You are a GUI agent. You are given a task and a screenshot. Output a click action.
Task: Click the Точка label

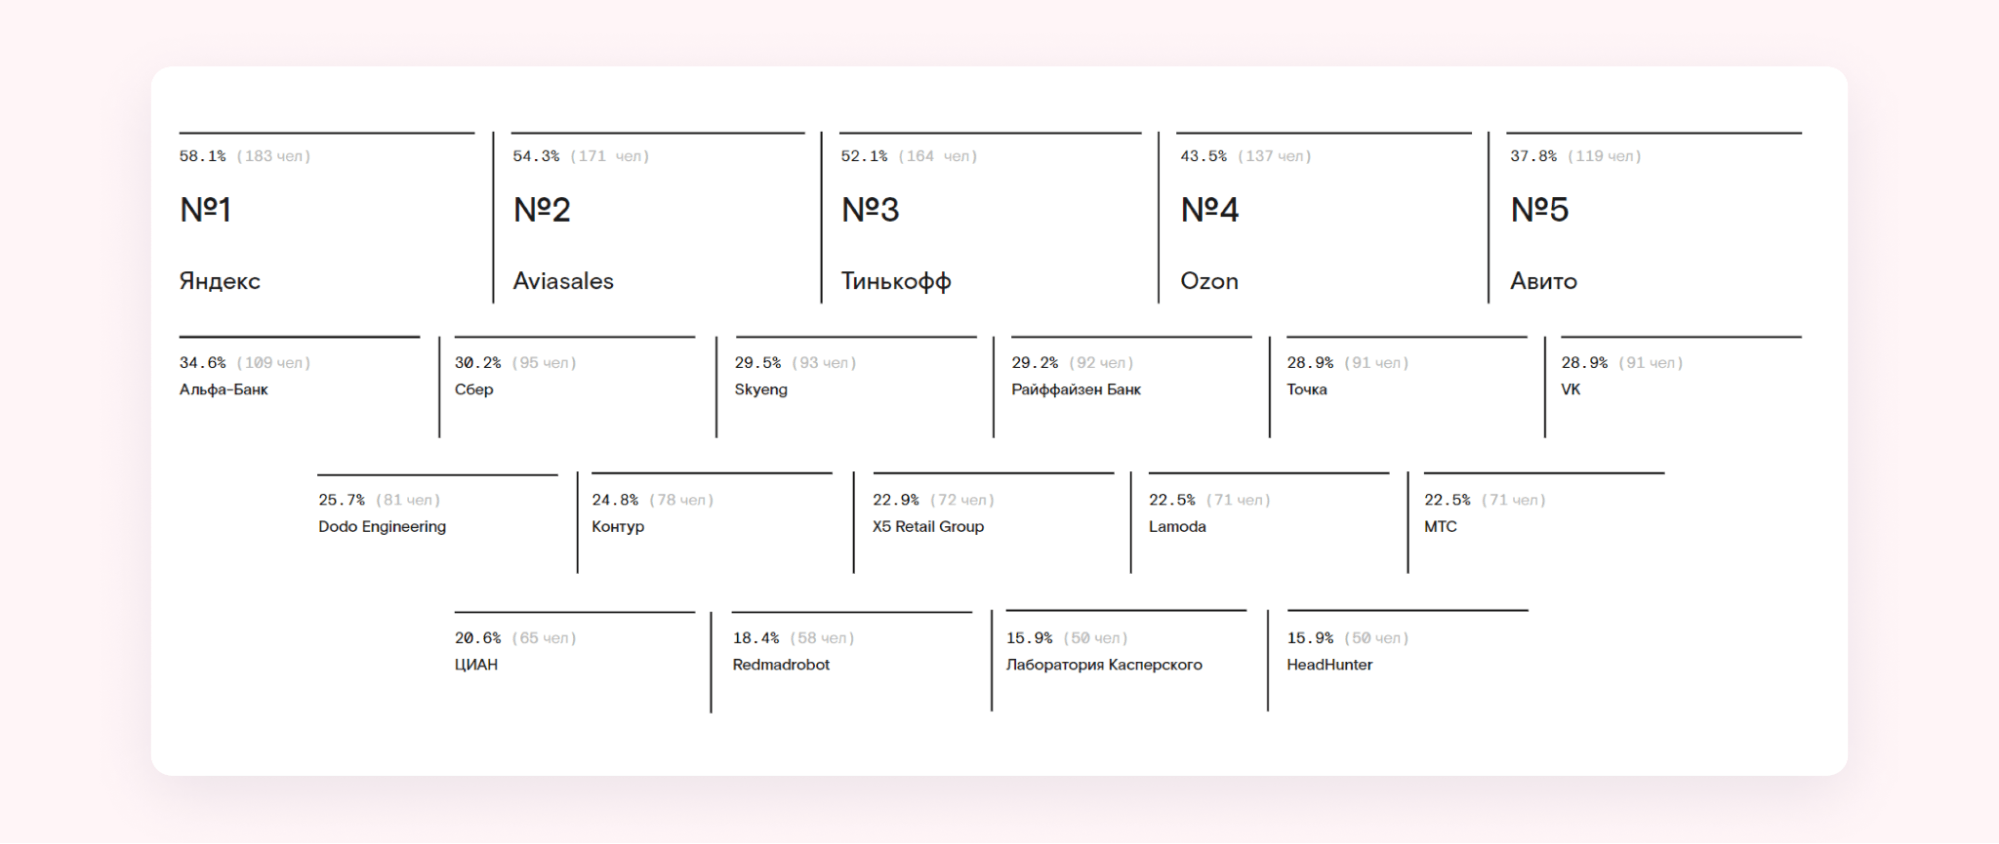click(1307, 390)
